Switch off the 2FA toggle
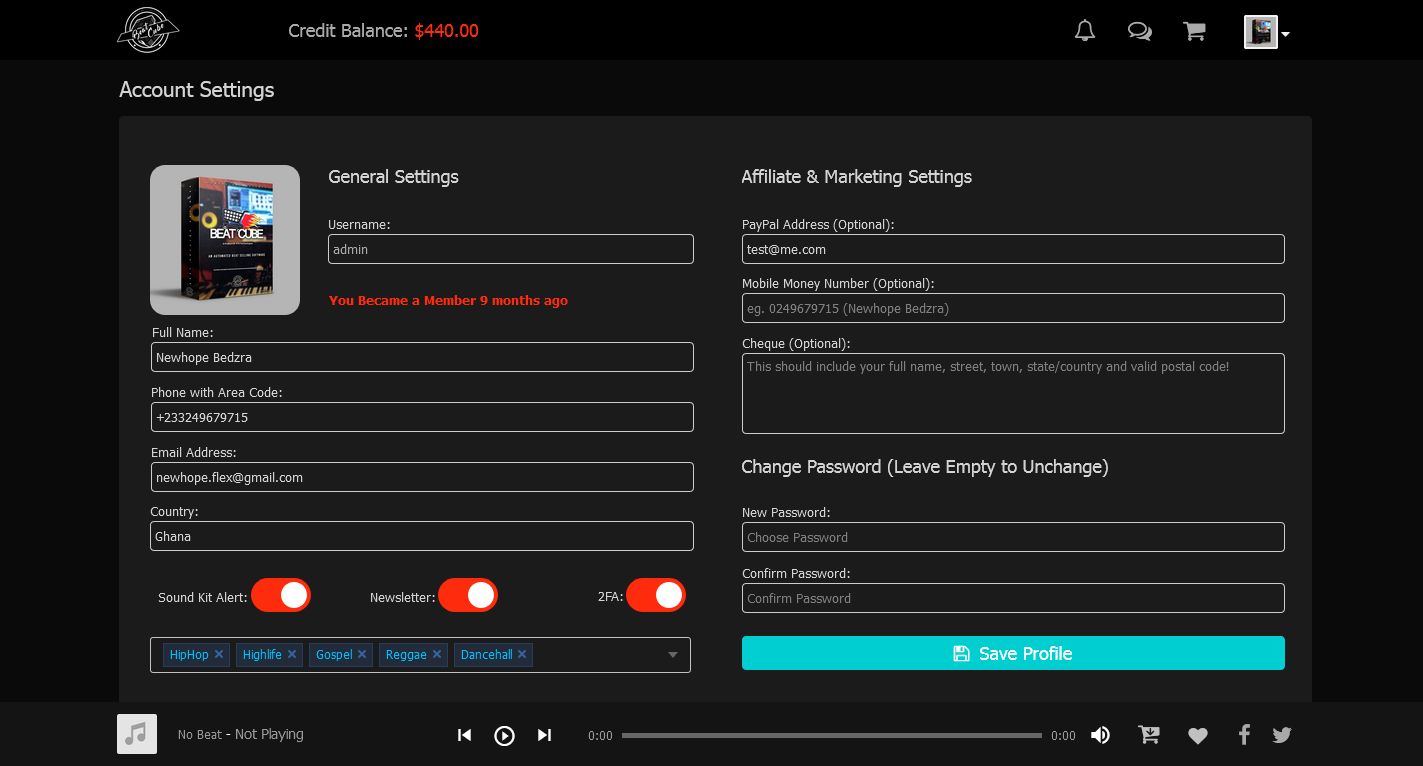Image resolution: width=1423 pixels, height=766 pixels. (x=656, y=595)
